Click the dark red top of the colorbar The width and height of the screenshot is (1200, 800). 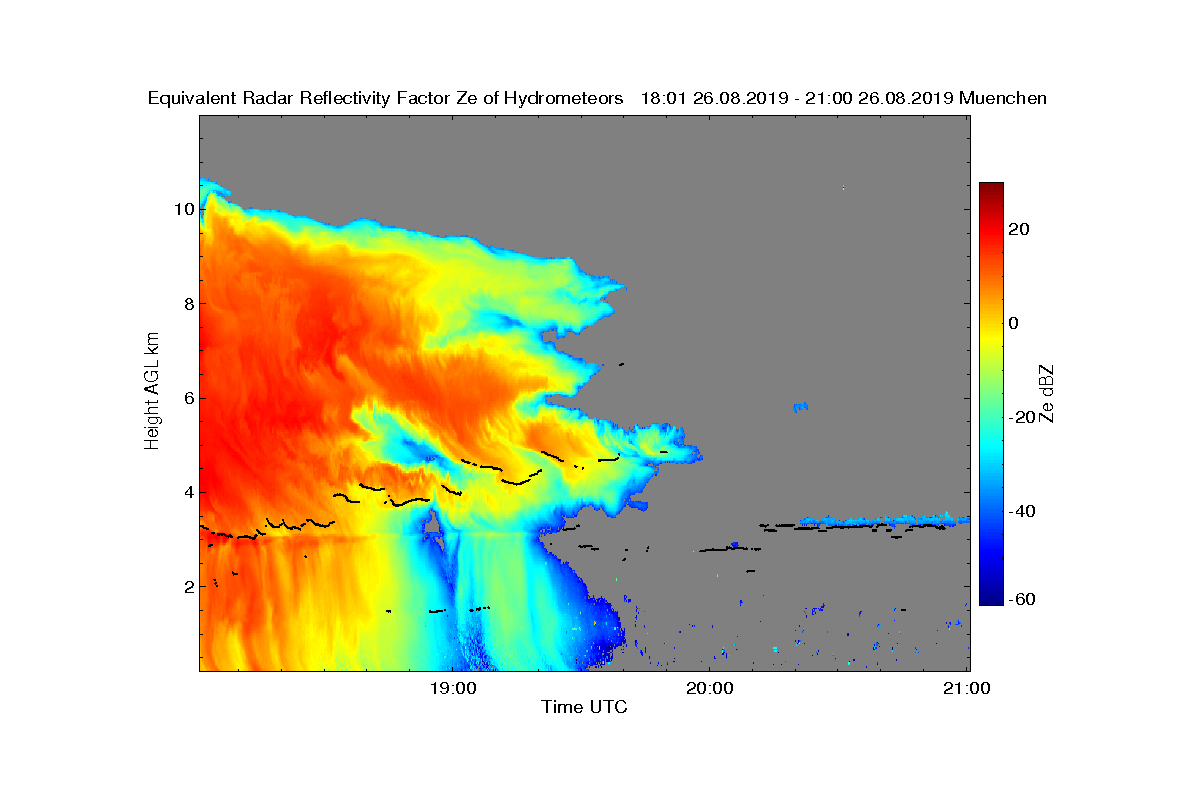click(x=991, y=188)
